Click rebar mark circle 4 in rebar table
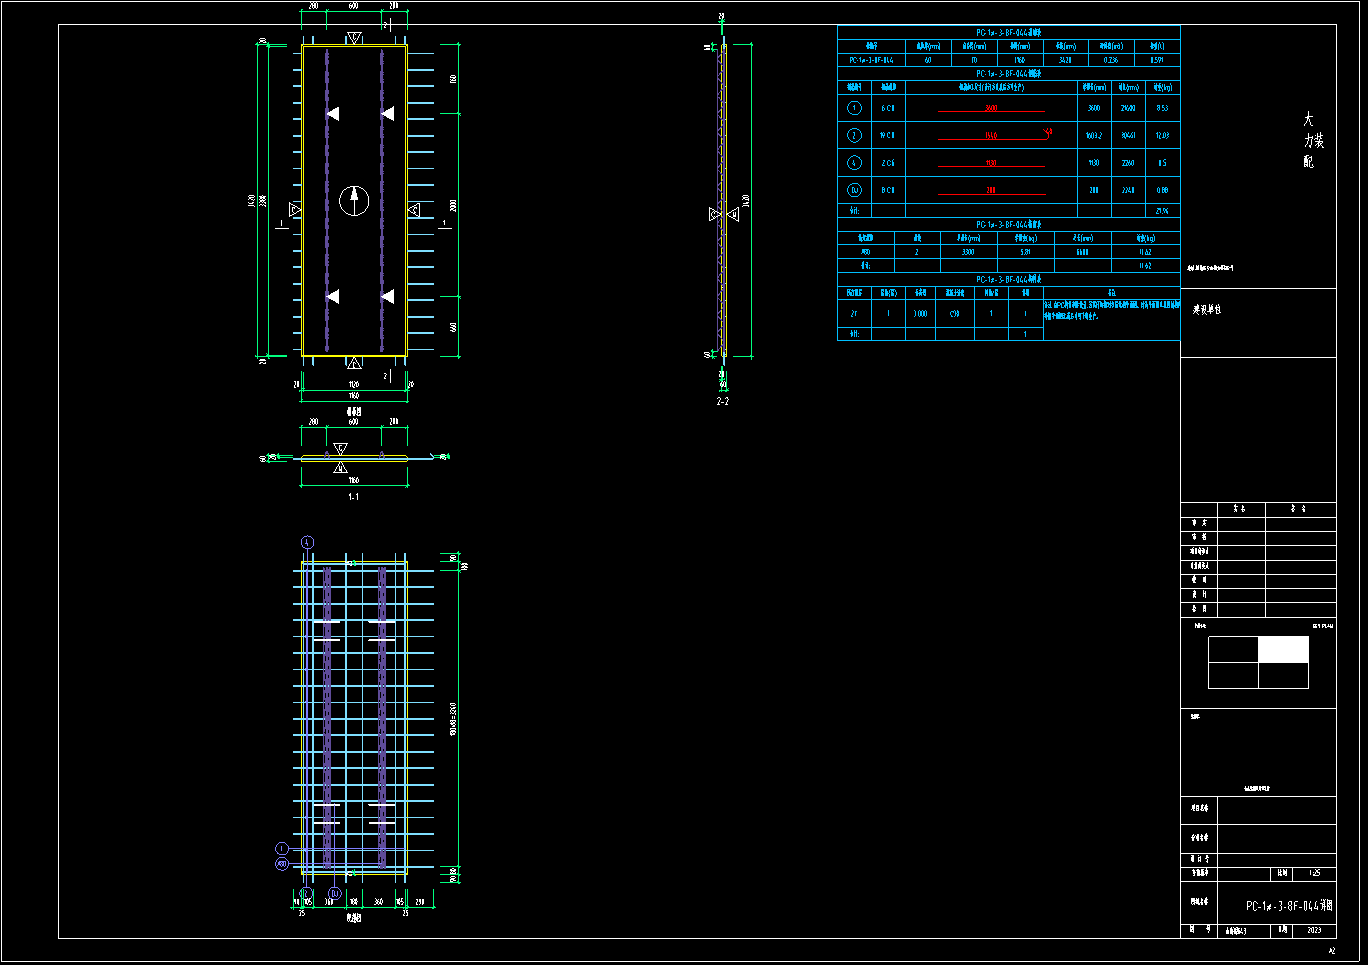The width and height of the screenshot is (1368, 965). (854, 163)
